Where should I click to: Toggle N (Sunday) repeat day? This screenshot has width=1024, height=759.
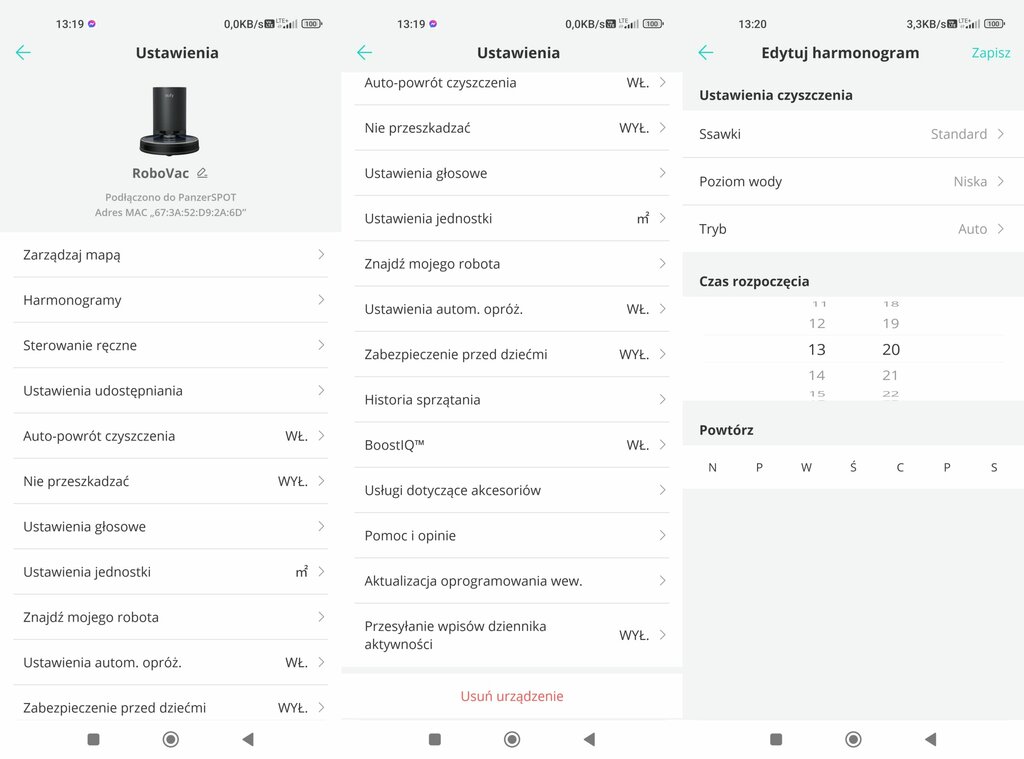click(712, 467)
